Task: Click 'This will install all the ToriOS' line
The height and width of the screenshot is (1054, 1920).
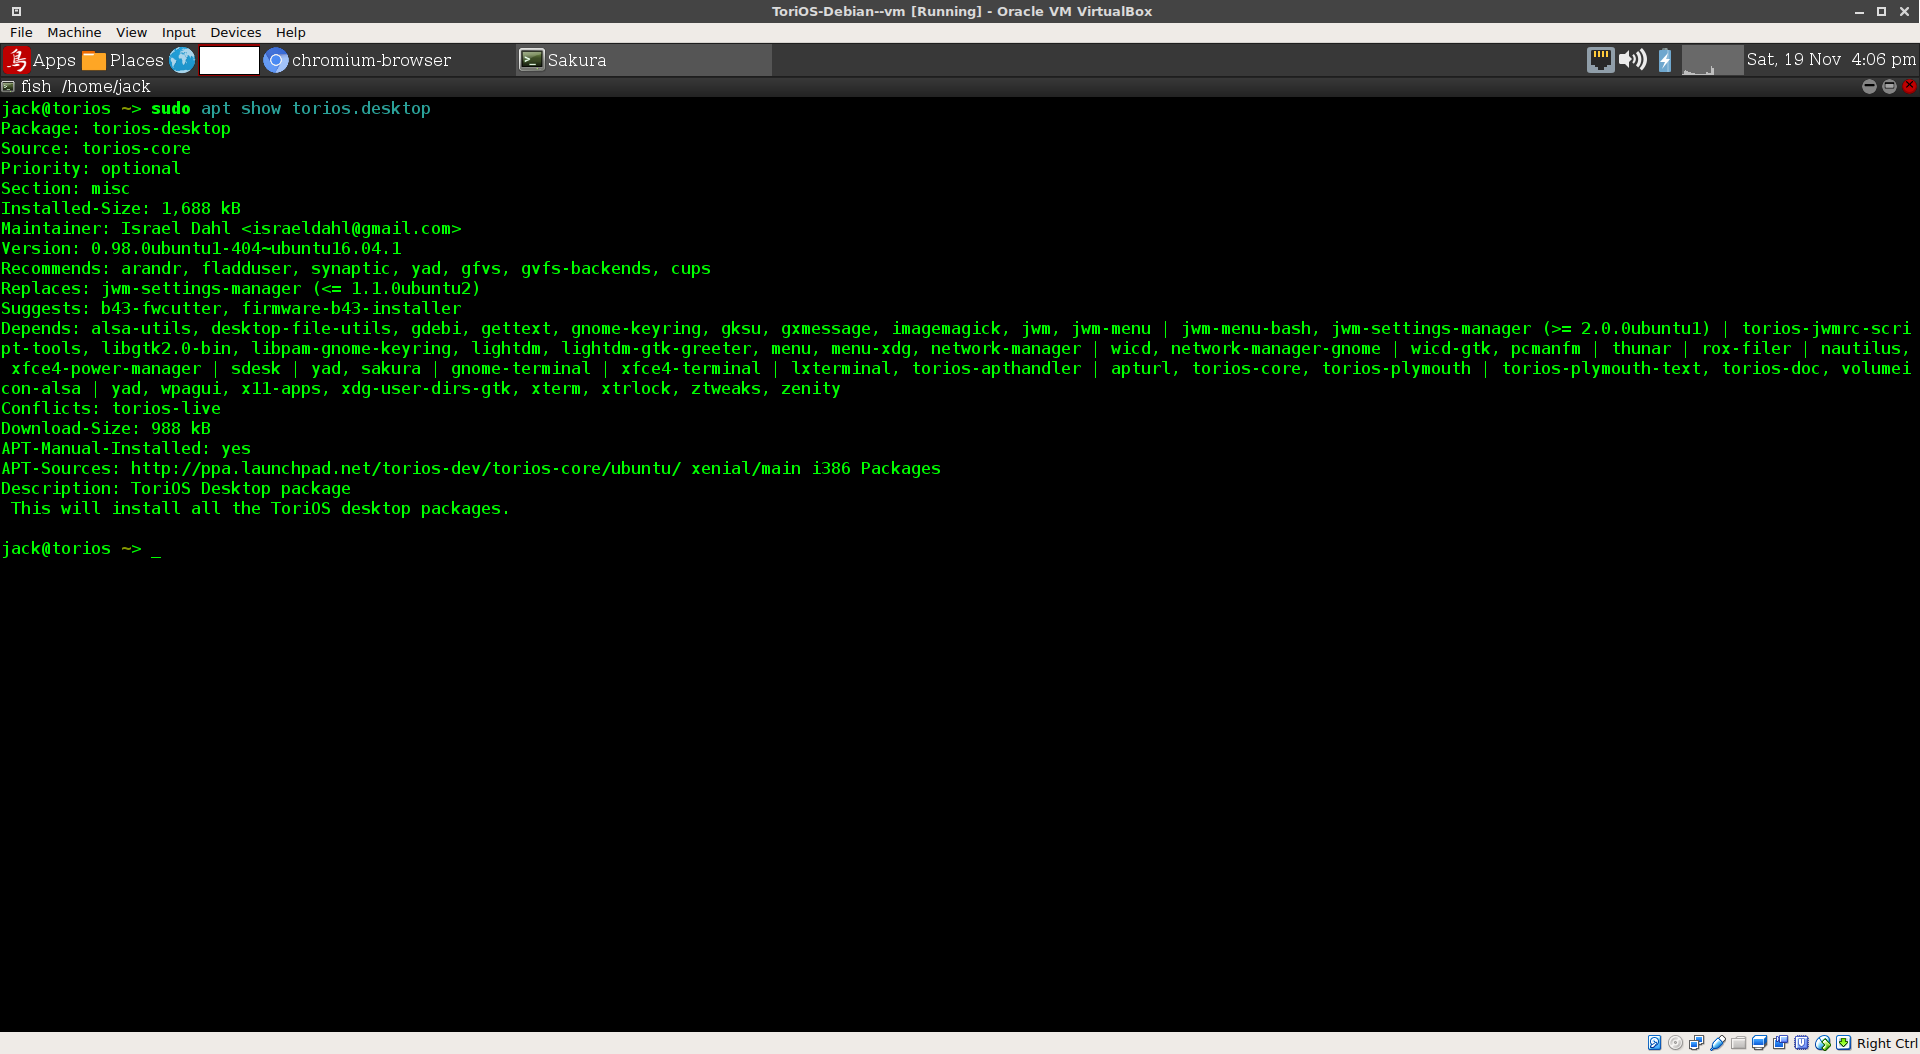Action: [261, 508]
